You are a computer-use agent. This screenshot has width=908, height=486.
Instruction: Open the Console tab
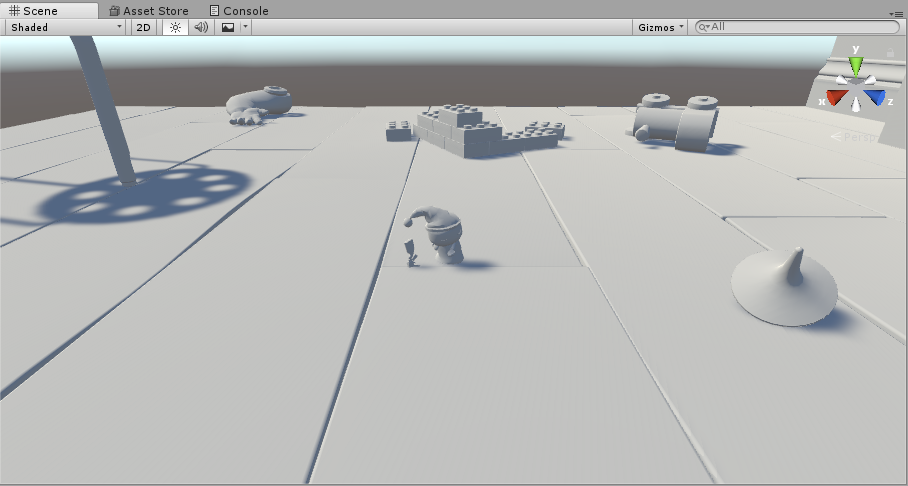(x=239, y=10)
